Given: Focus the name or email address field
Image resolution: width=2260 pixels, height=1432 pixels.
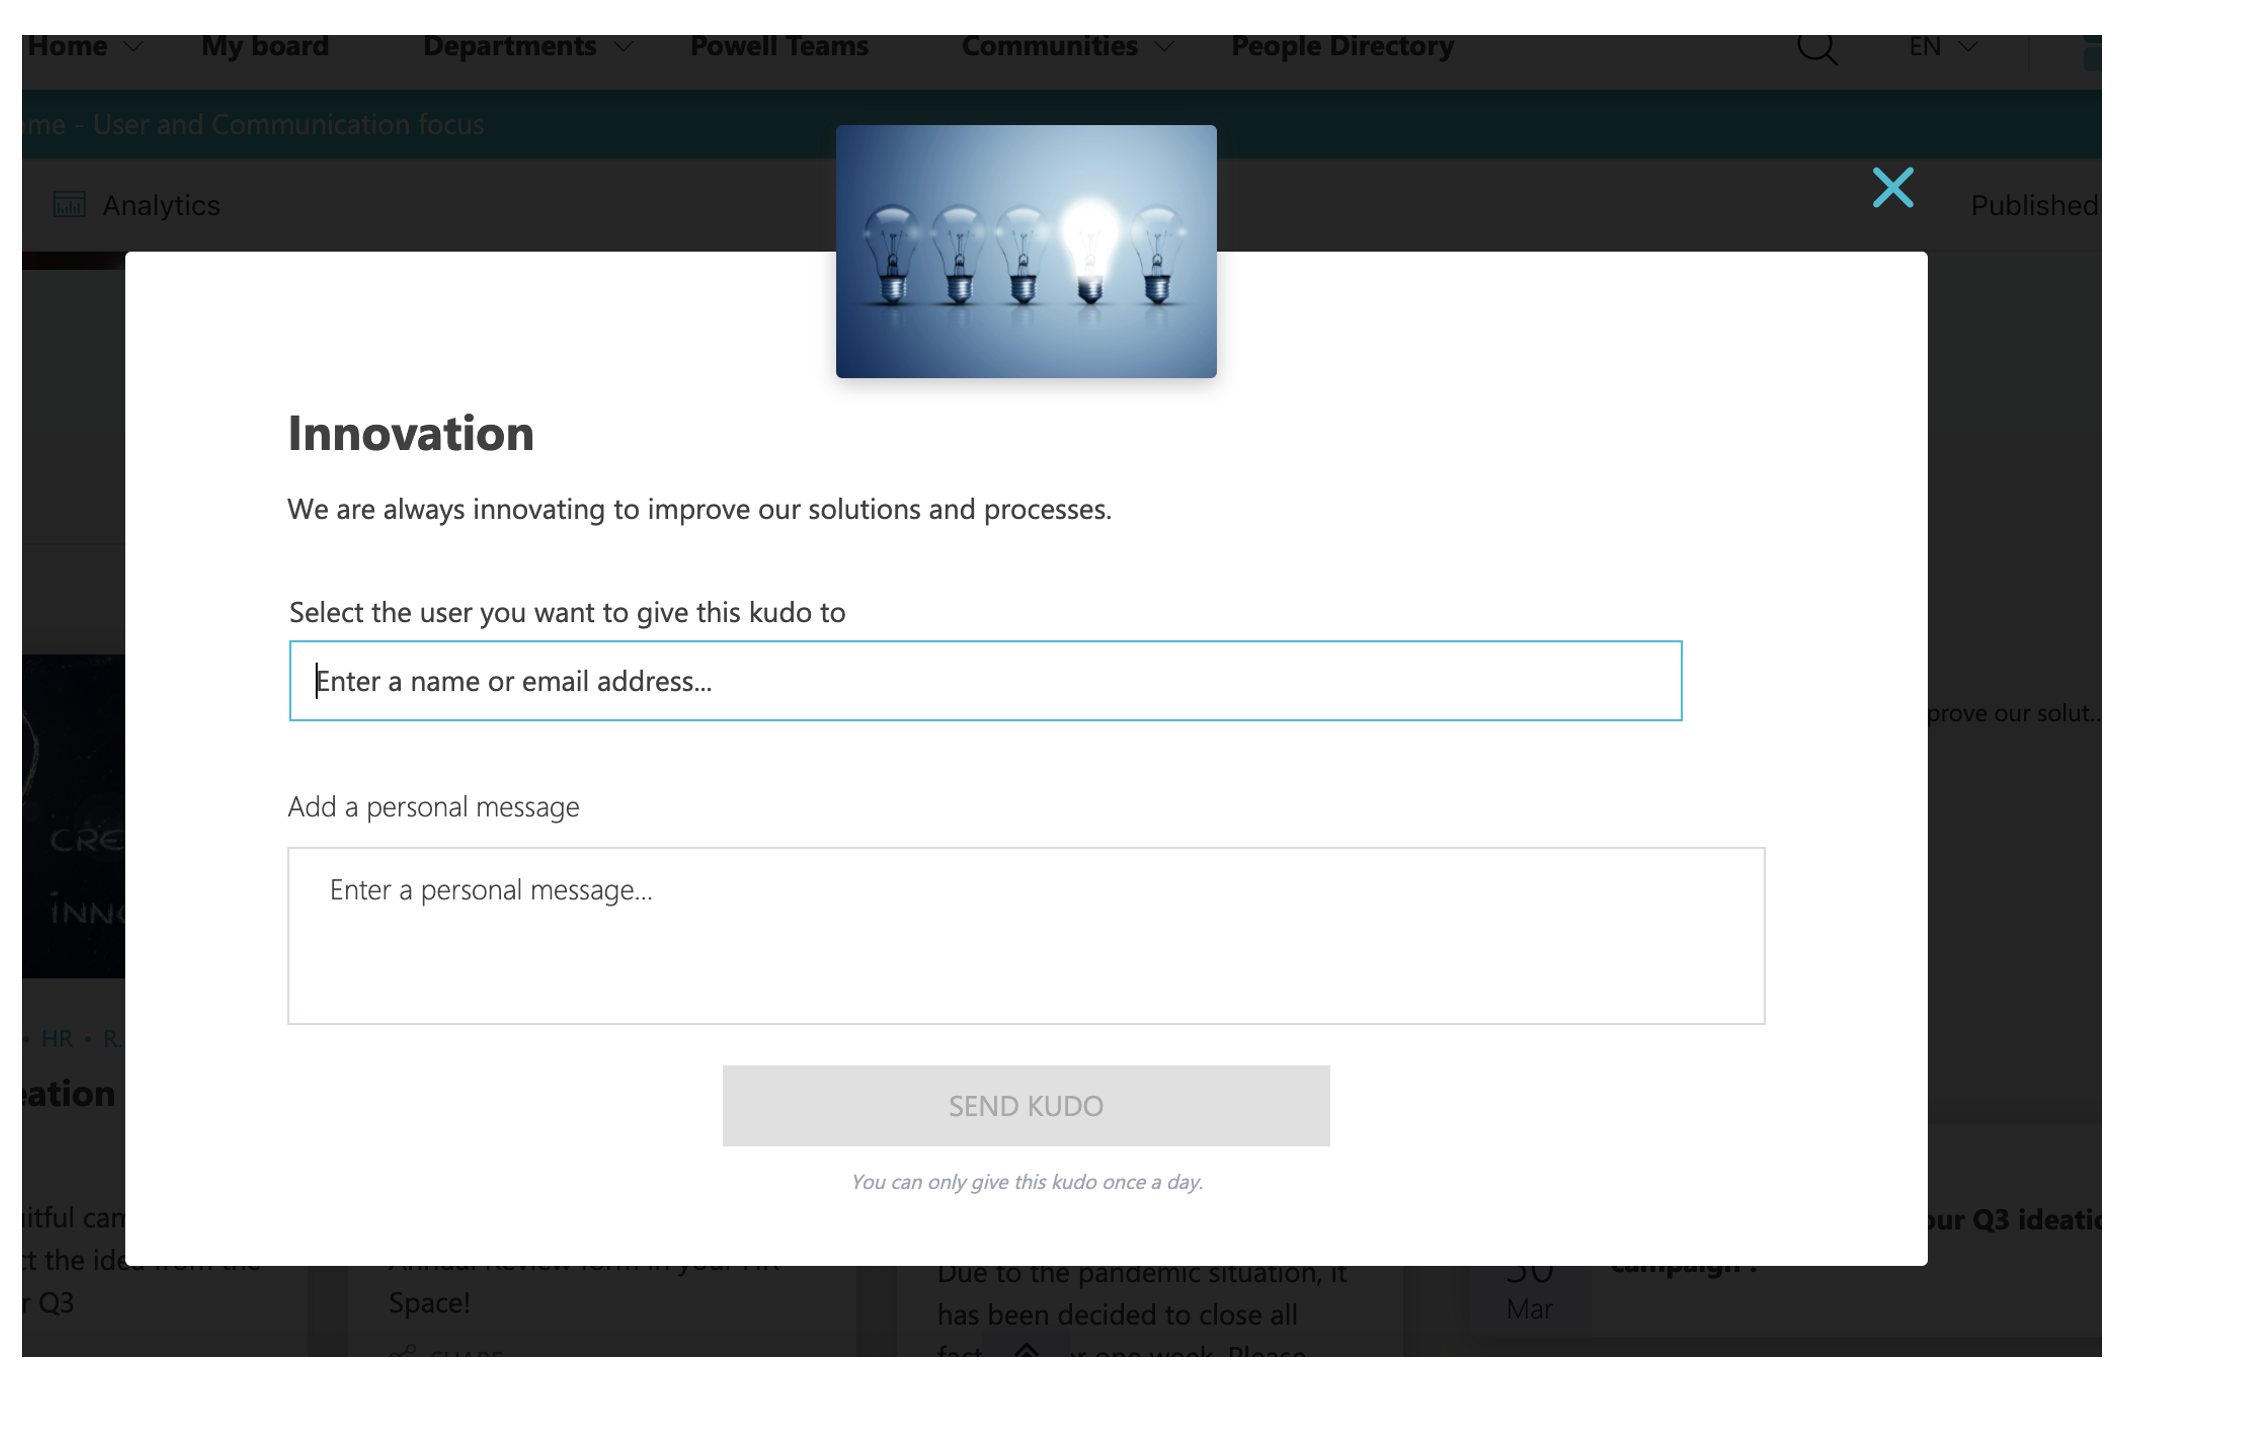Looking at the screenshot, I should [x=985, y=680].
